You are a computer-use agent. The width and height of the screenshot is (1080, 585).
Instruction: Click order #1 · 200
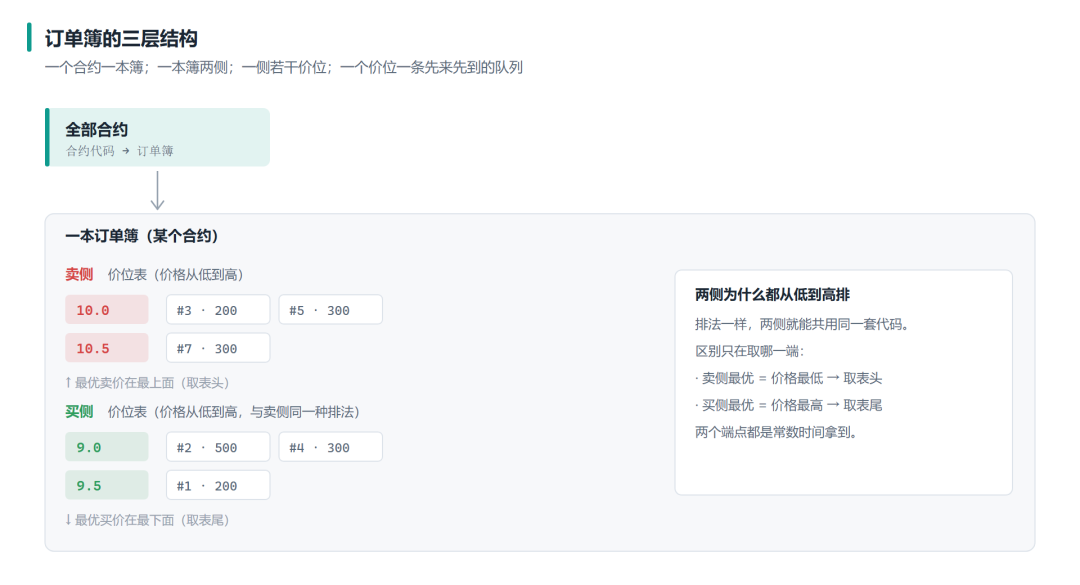(218, 485)
